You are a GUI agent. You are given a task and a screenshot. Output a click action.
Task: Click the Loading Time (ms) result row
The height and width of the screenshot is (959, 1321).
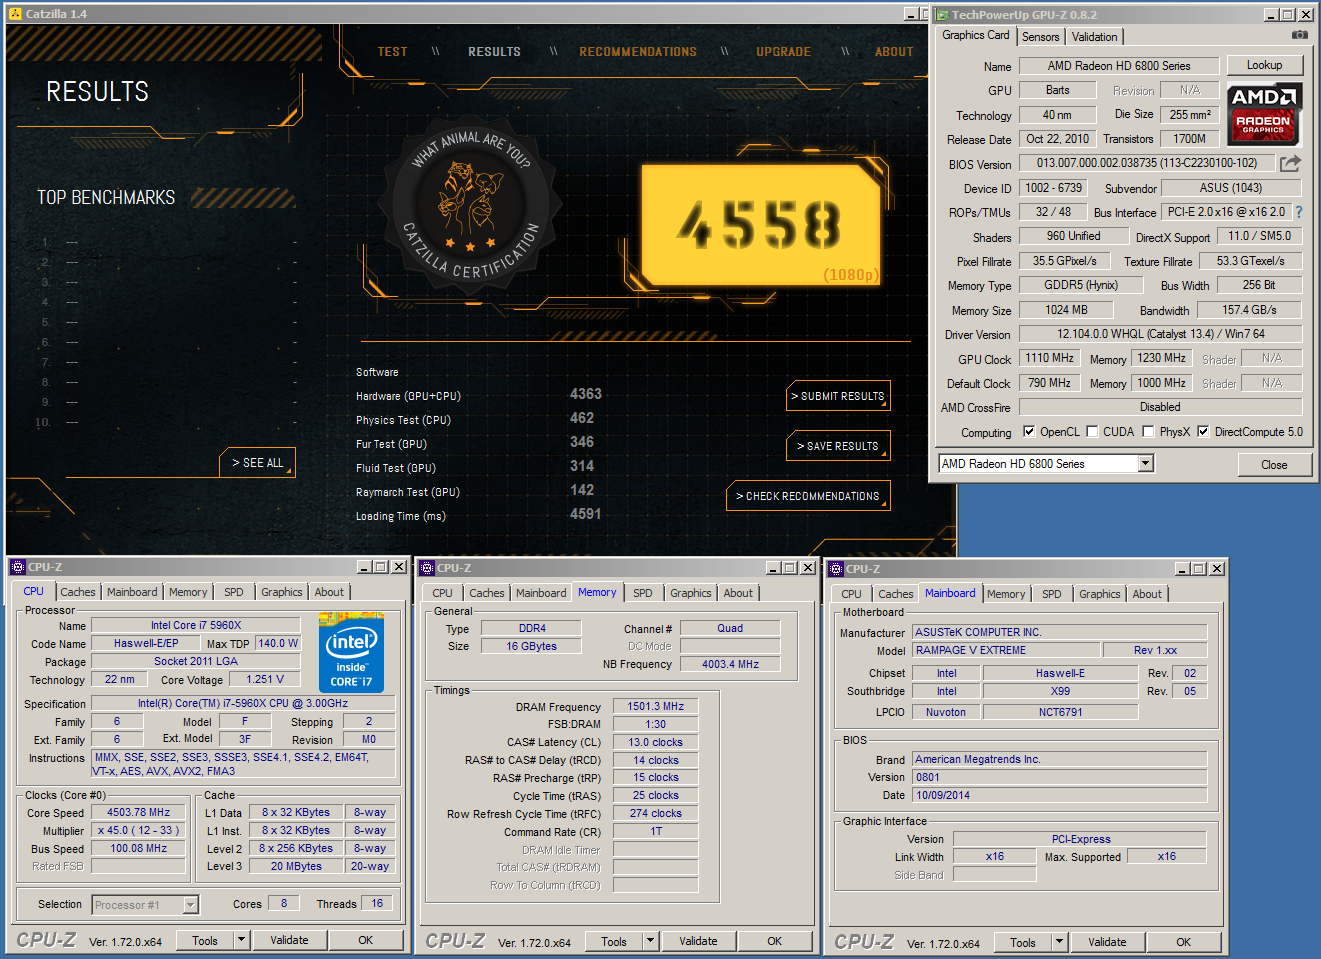point(479,515)
